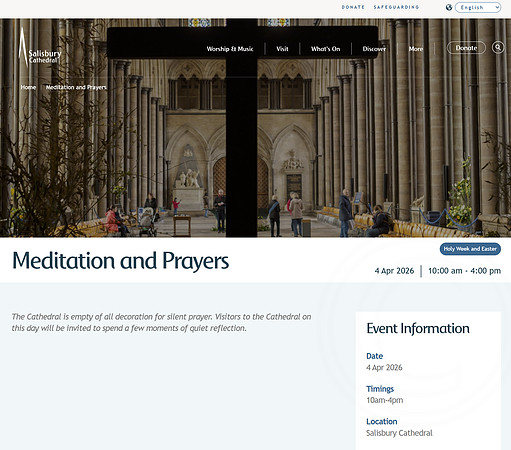Click the Holy Week and Easter tag
511x450 pixels.
click(470, 249)
